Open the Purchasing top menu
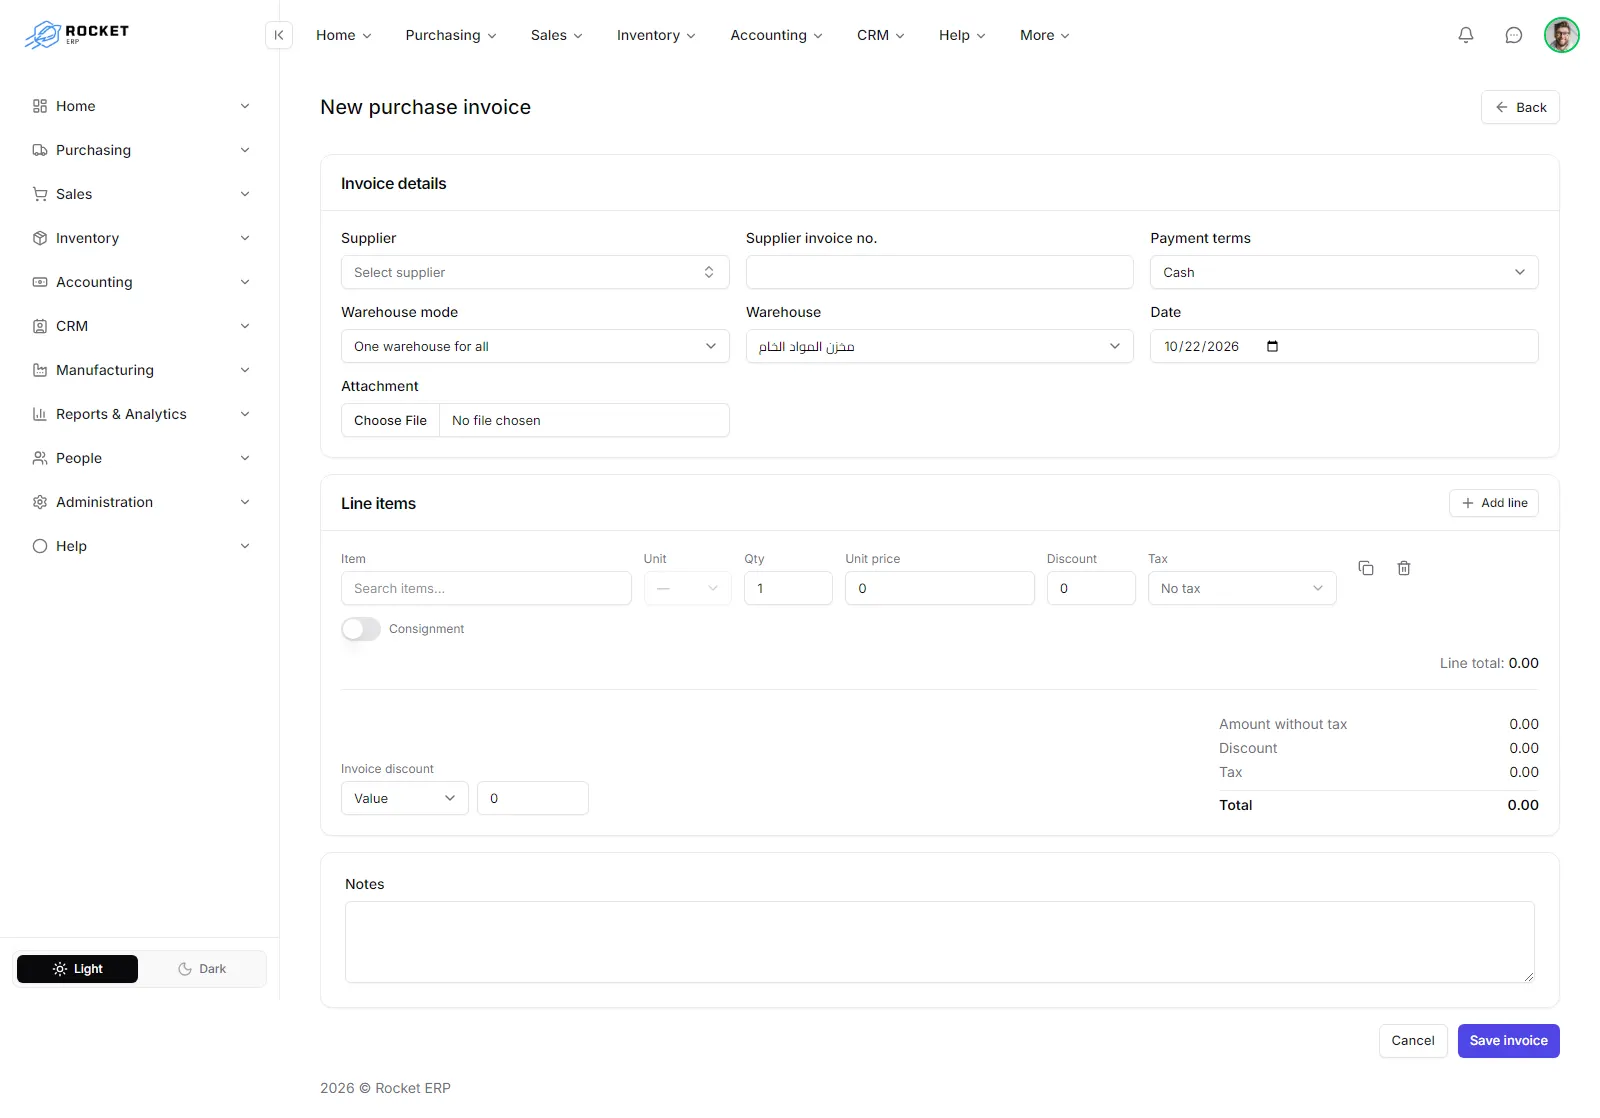Screen dimensions: 1600x1118 [x=451, y=35]
